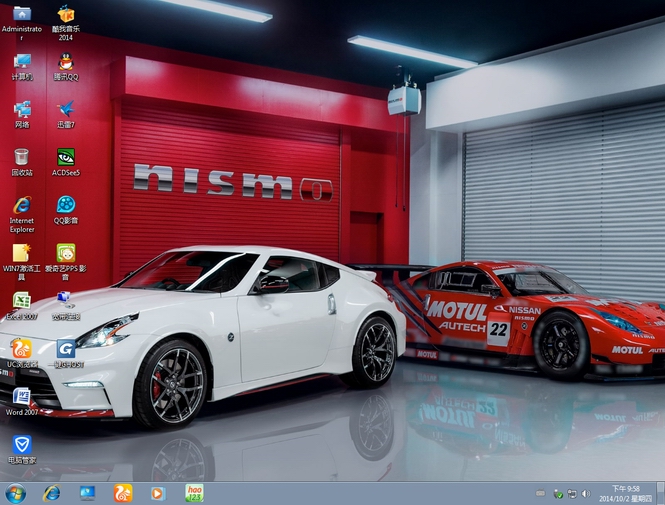Launch 酷我音乐 2014 from the desktop
The height and width of the screenshot is (505, 665).
tap(66, 22)
